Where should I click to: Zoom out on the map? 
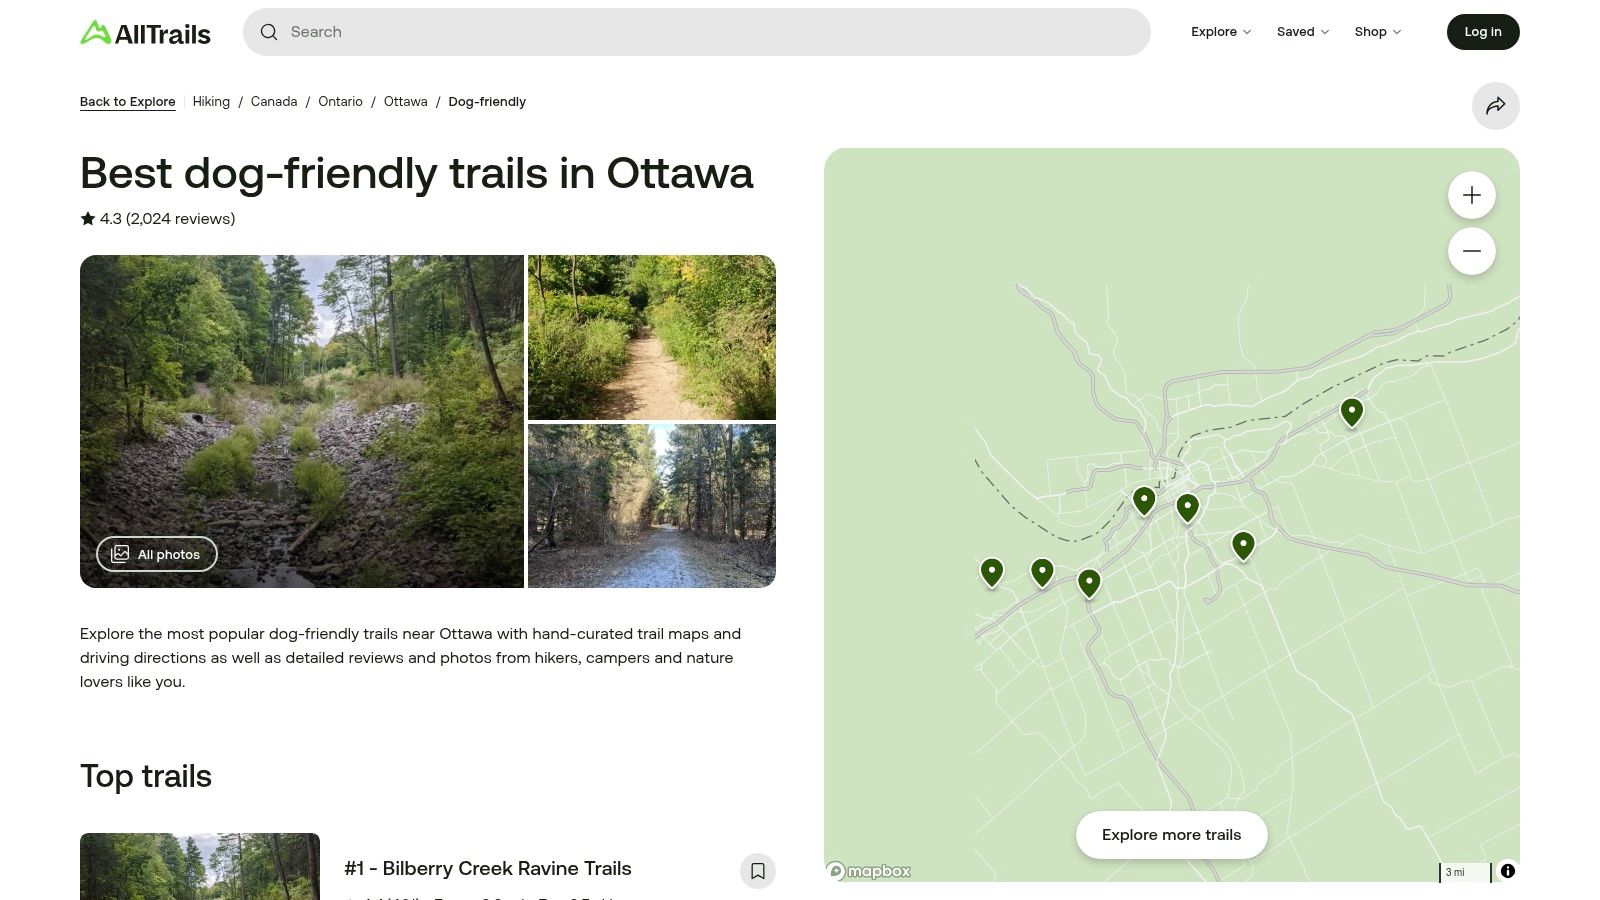[x=1471, y=251]
